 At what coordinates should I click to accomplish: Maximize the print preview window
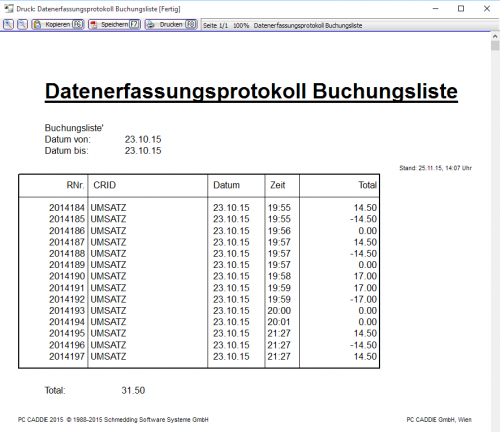[x=461, y=9]
